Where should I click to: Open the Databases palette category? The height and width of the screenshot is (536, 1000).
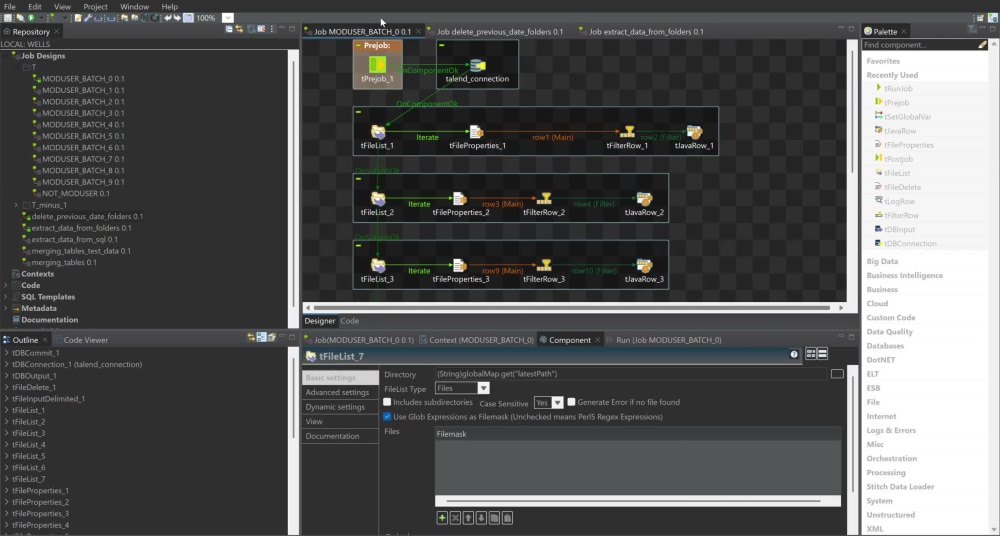885,346
